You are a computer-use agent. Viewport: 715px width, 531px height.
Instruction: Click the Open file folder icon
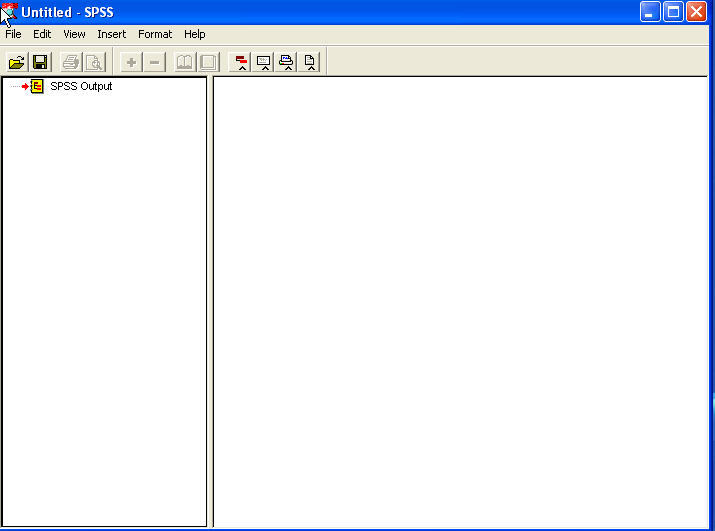16,62
